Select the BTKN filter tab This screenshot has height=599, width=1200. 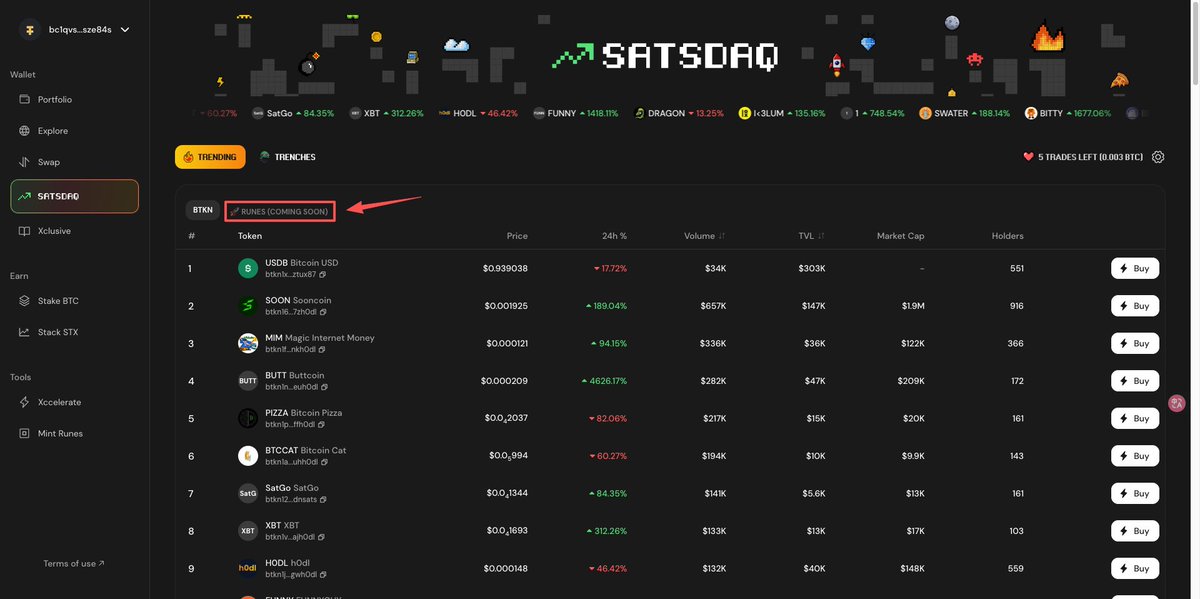(x=203, y=210)
